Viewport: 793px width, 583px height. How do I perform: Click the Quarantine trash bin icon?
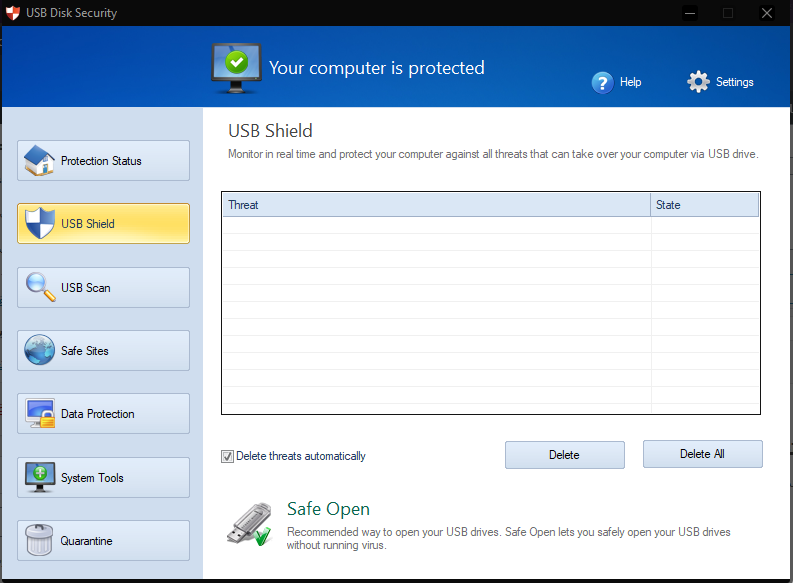[39, 540]
